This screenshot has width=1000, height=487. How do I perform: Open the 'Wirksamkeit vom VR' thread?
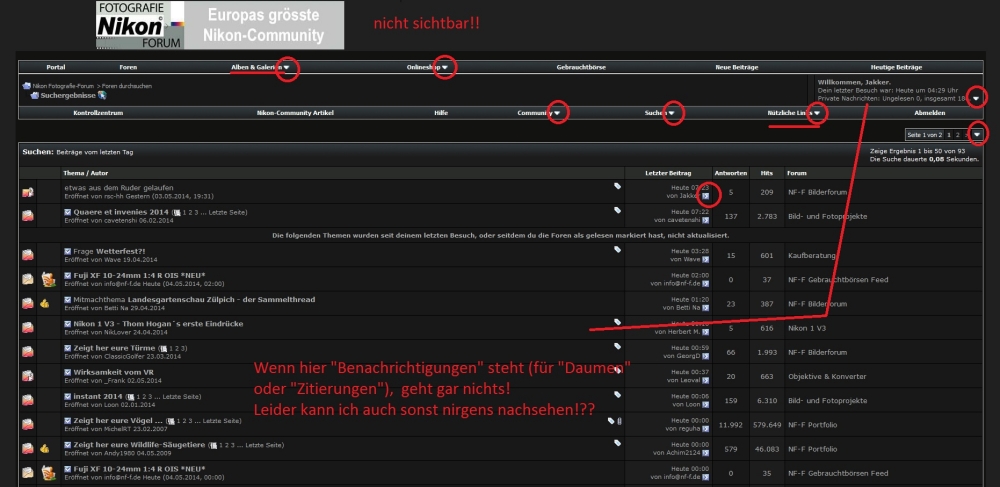pyautogui.click(x=114, y=372)
